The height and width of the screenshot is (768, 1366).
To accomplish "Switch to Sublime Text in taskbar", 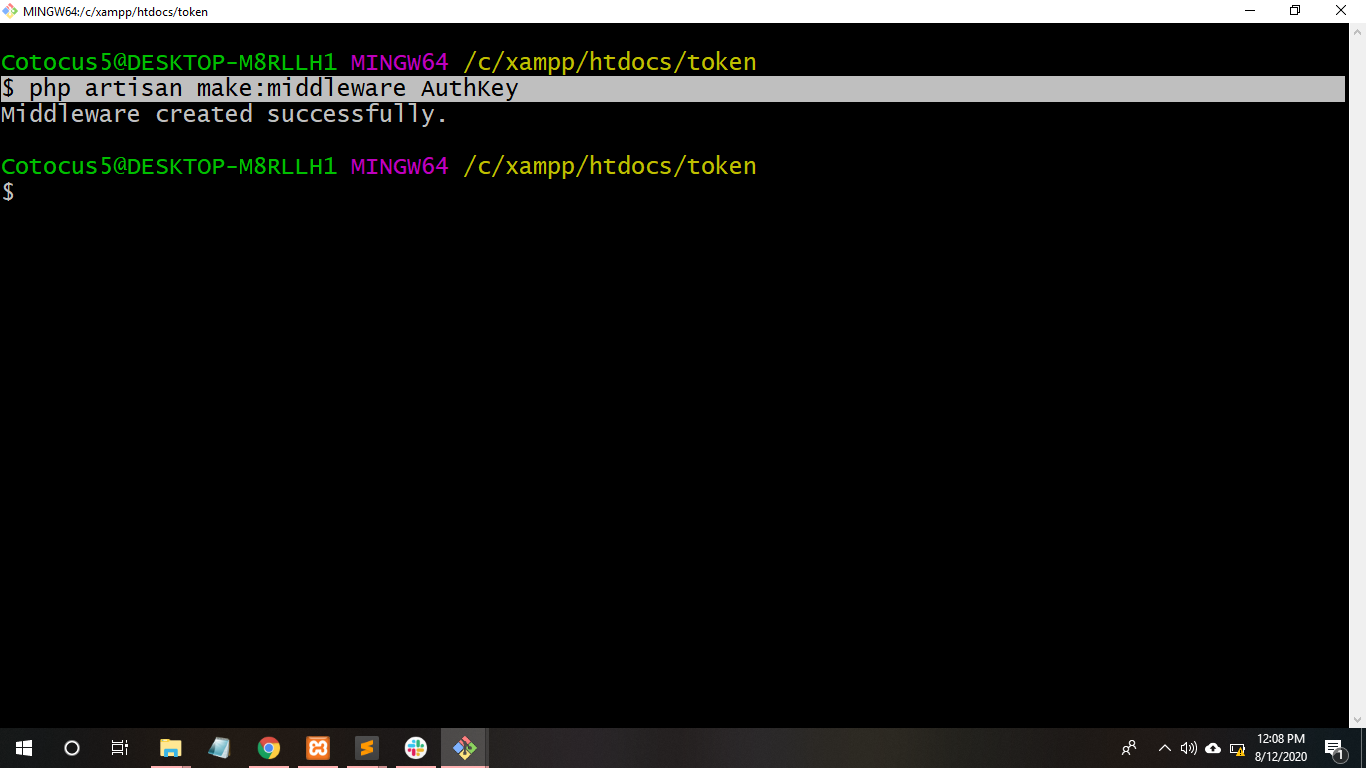I will 366,748.
